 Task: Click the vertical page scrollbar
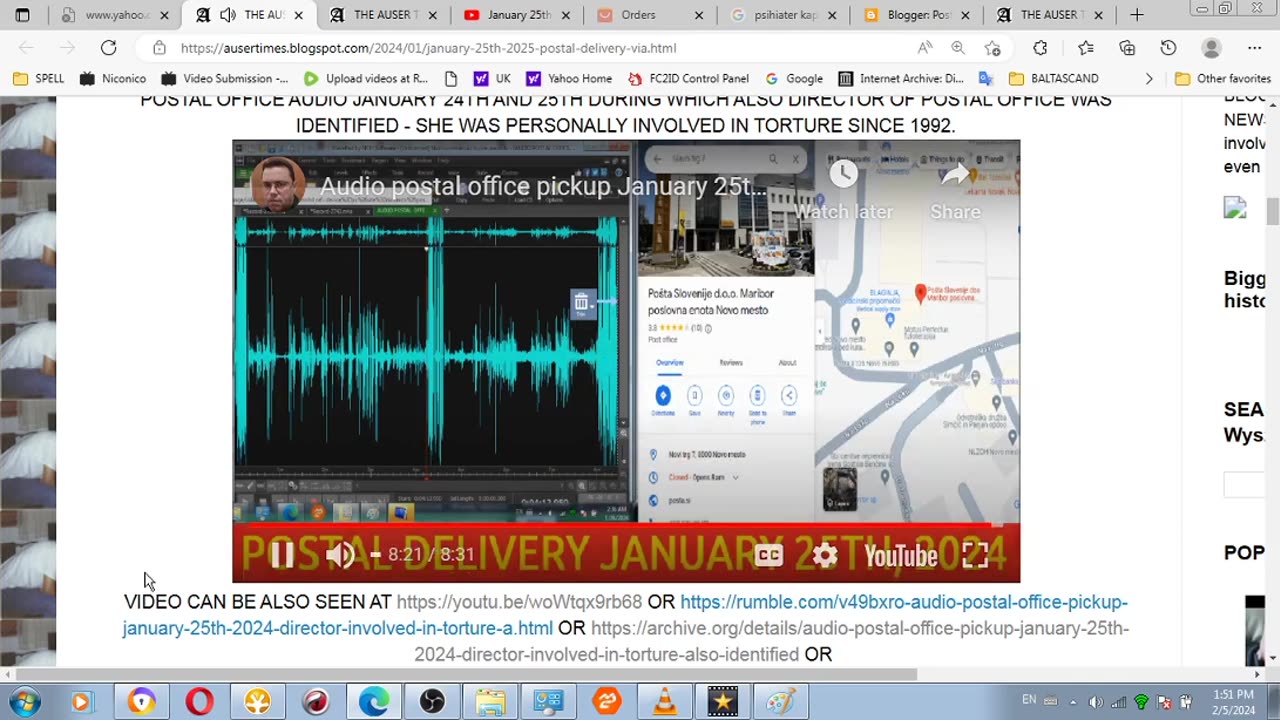1272,211
